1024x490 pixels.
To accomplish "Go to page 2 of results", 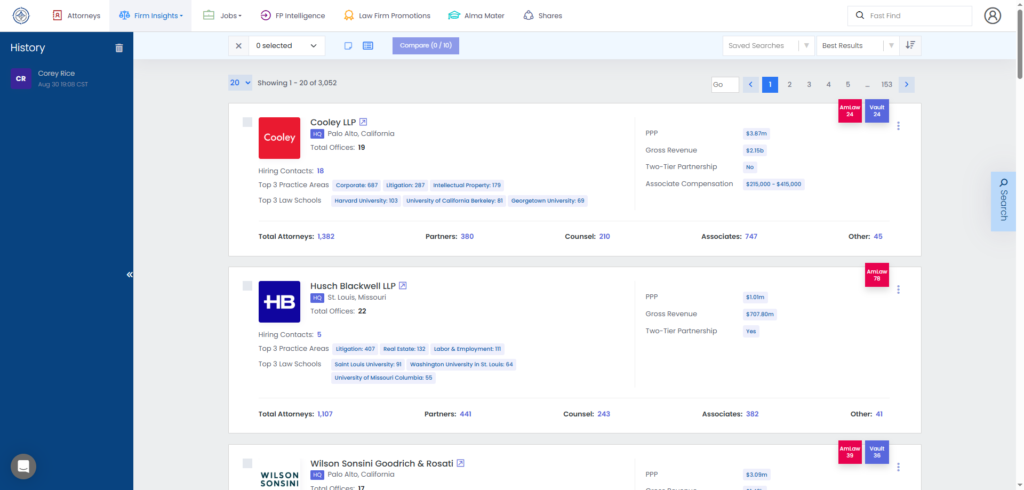I will [789, 85].
